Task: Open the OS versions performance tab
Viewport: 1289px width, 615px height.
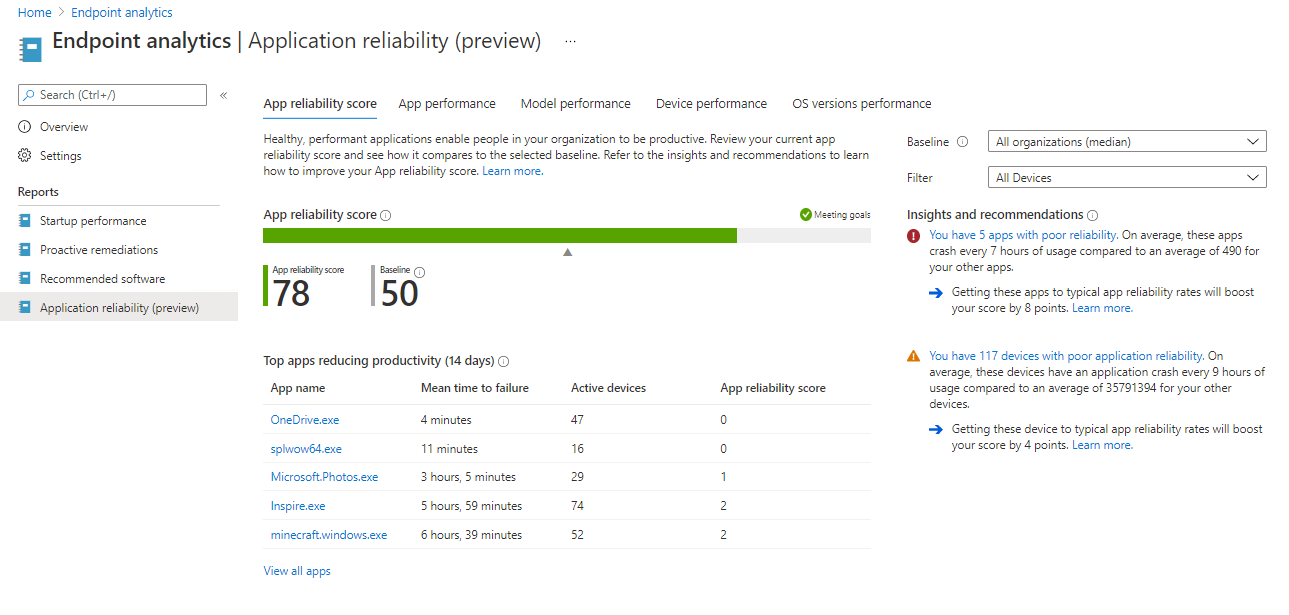Action: pyautogui.click(x=861, y=104)
